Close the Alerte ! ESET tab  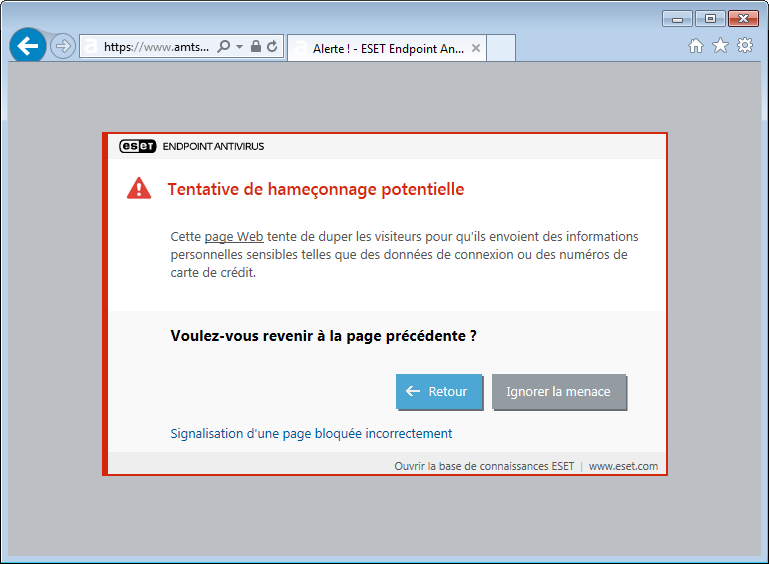point(475,48)
